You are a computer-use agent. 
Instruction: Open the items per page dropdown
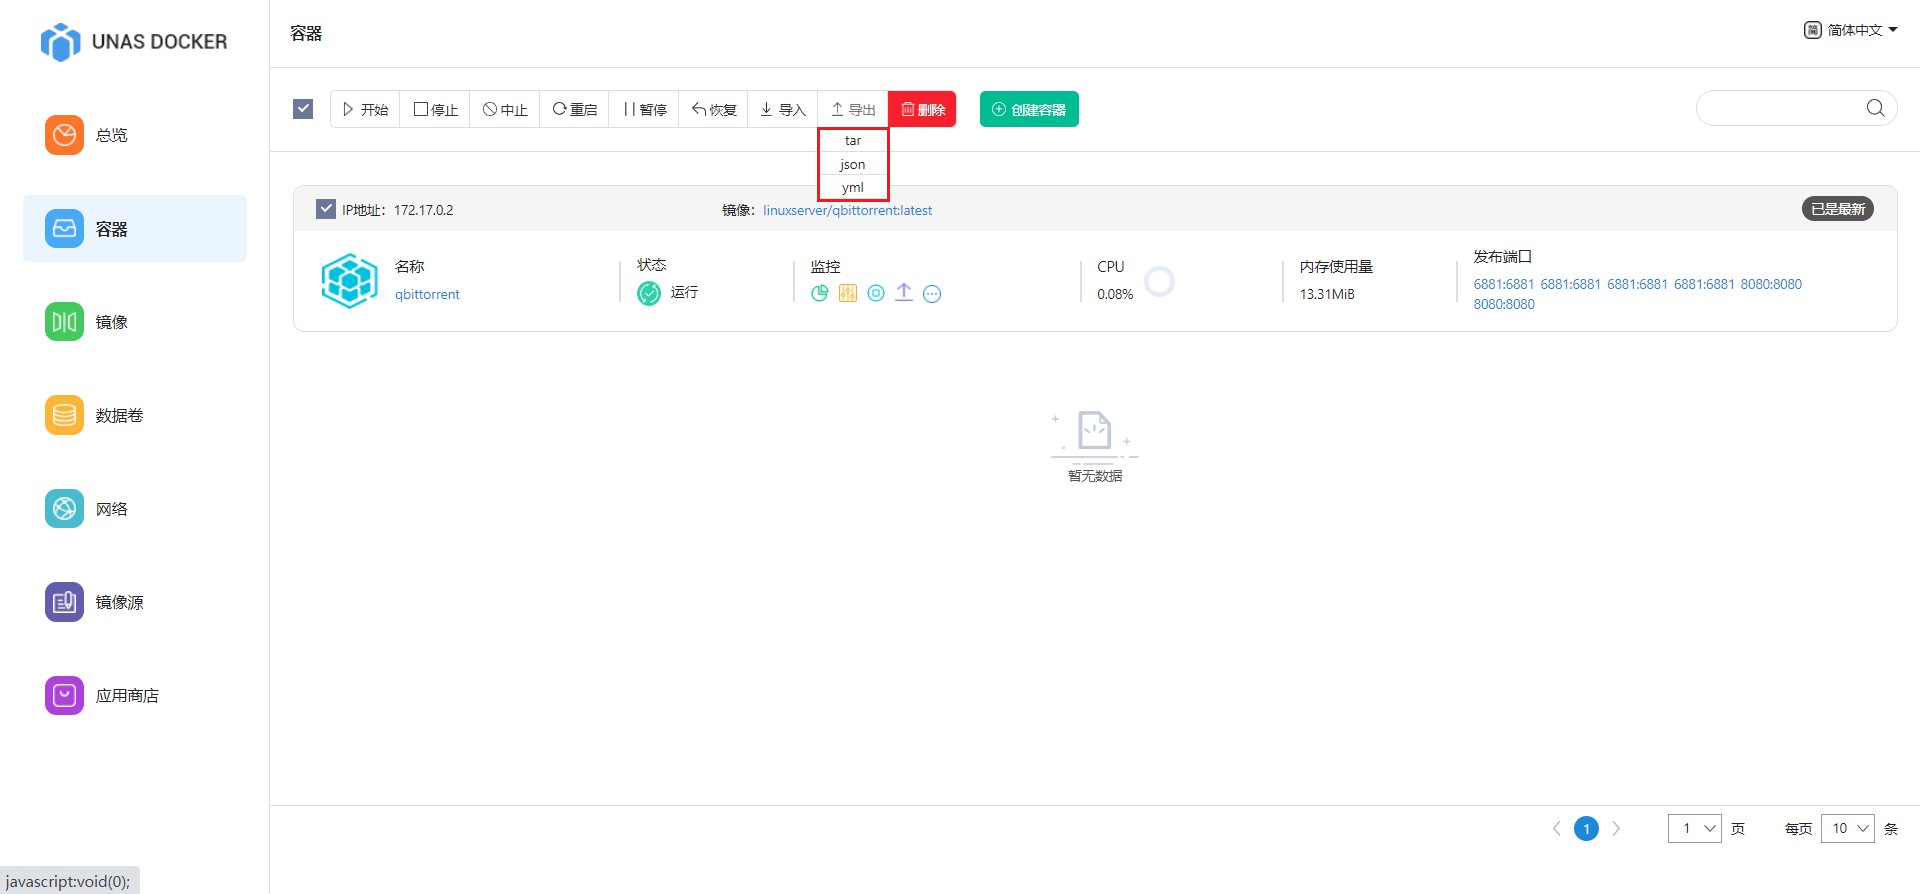click(1847, 828)
